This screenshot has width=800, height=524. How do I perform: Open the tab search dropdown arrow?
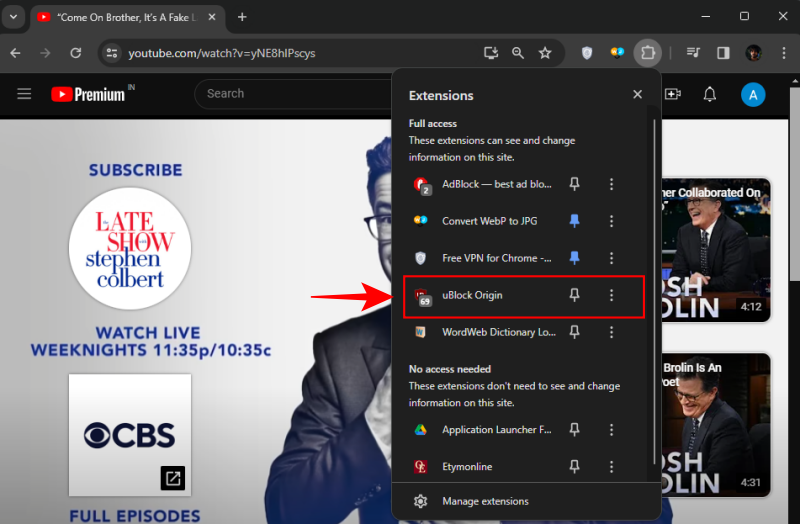pos(14,17)
